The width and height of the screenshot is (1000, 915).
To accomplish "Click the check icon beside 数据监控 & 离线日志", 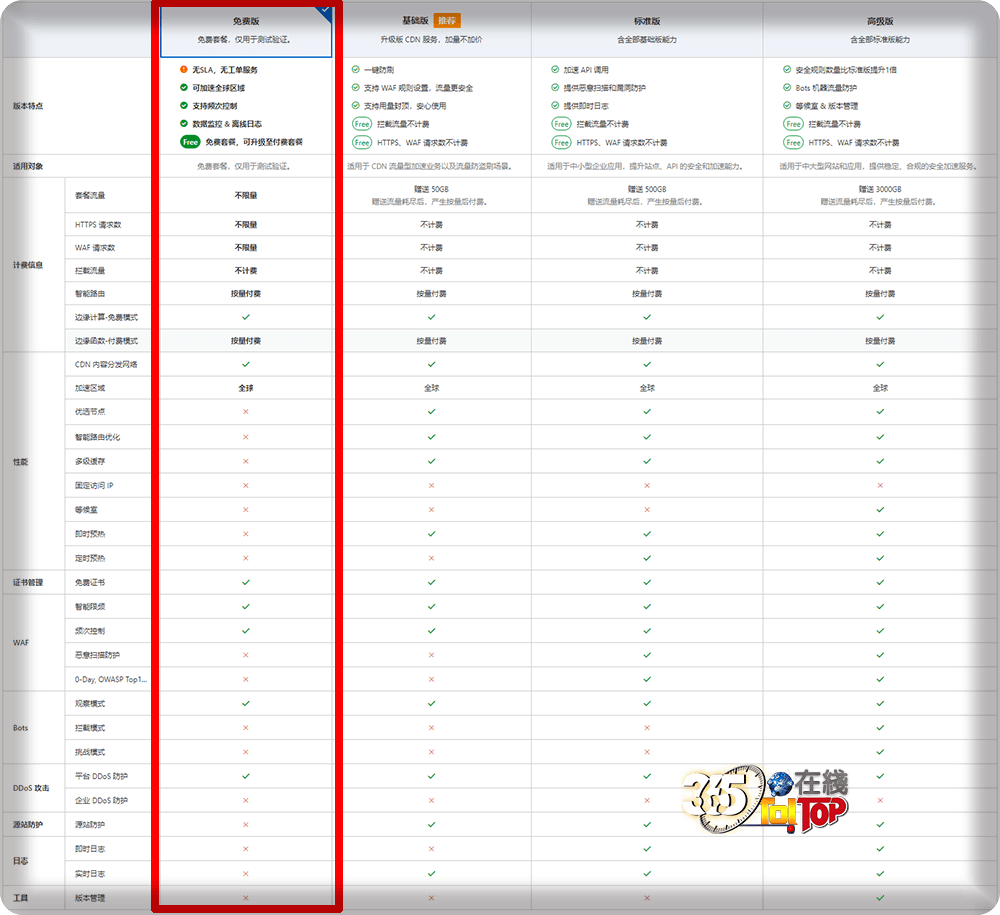I will [184, 123].
